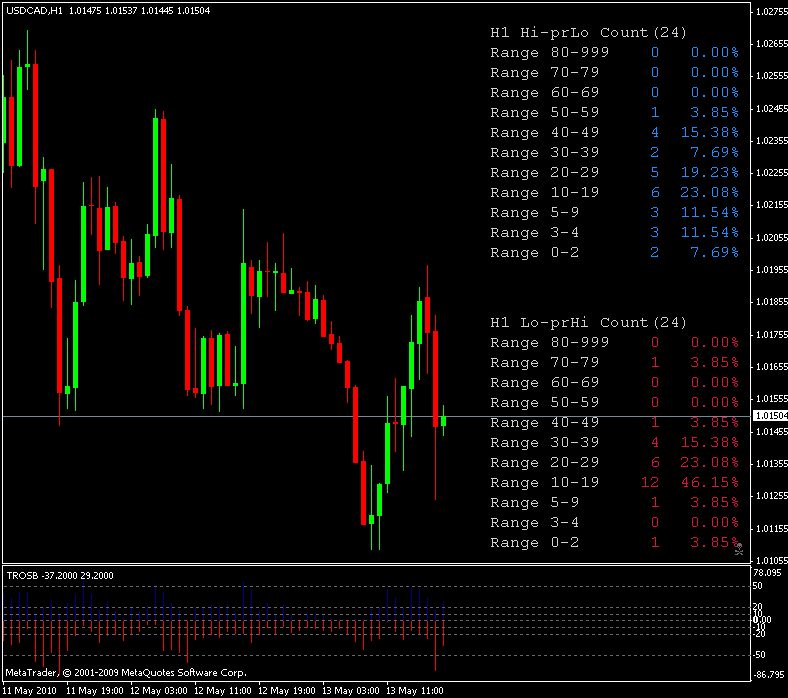Click the '11 May 19:00' time label

point(94,691)
